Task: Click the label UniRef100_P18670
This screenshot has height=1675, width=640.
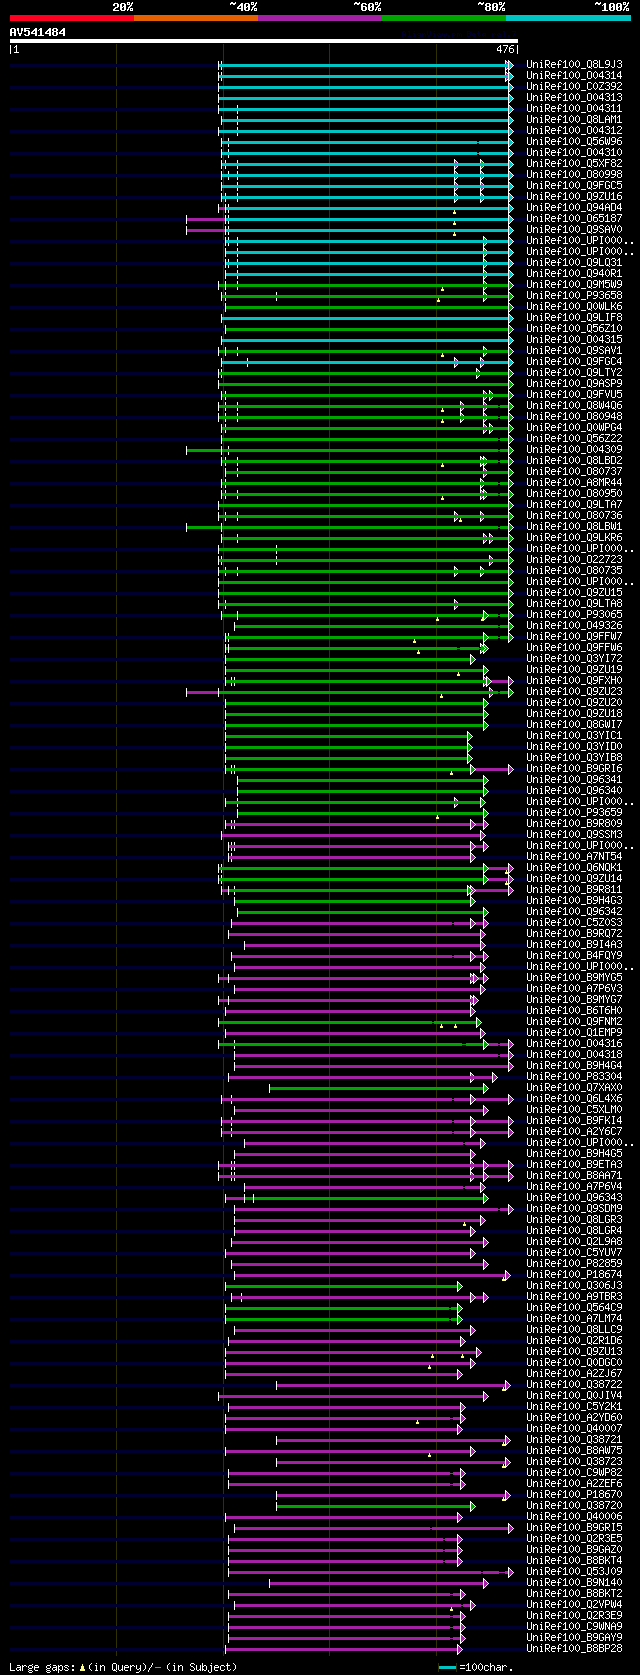Action: click(x=574, y=1494)
